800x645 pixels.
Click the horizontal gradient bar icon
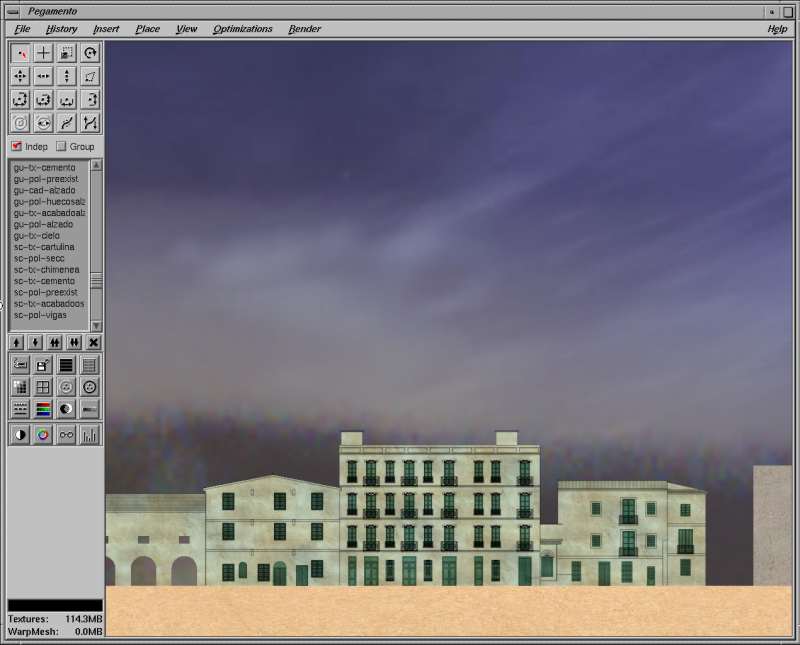pyautogui.click(x=90, y=409)
